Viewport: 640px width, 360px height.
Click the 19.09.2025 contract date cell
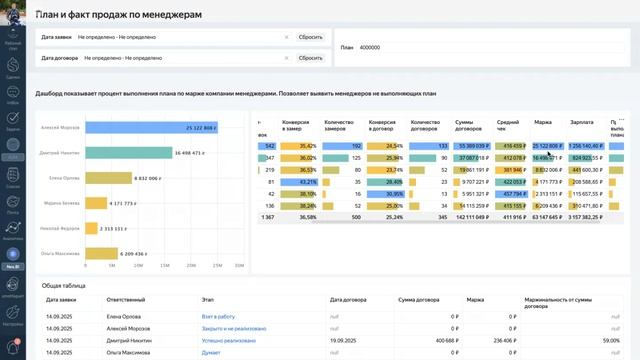(343, 340)
